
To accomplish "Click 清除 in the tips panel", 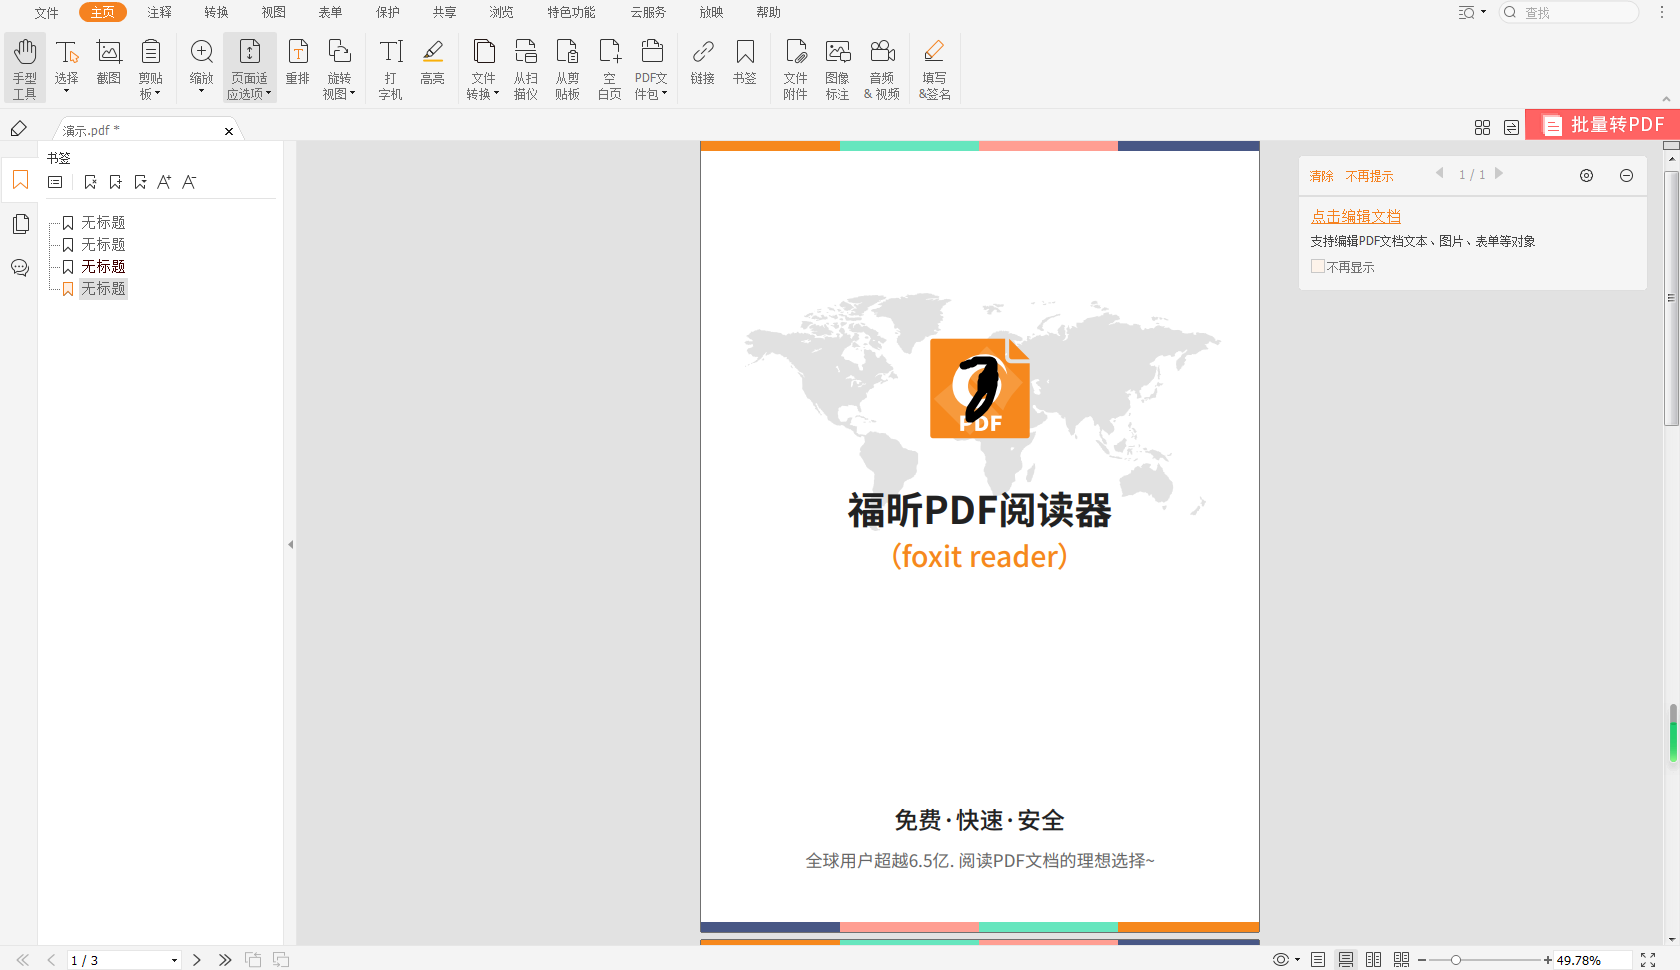I will (1322, 176).
